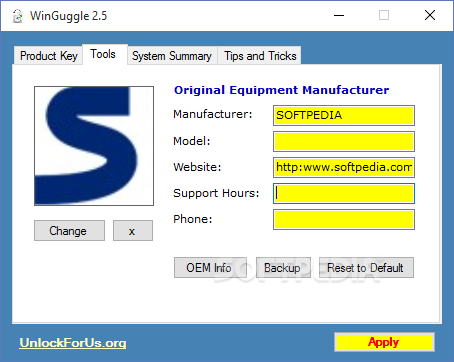Image resolution: width=454 pixels, height=362 pixels.
Task: Click the Support Hours: label
Action: (x=216, y=193)
